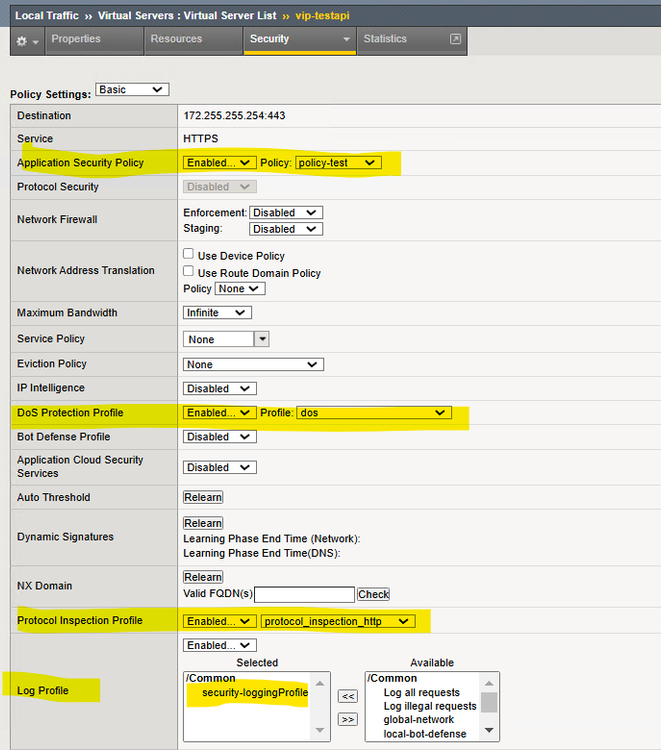Enable the Use Device Policy checkbox
This screenshot has width=661, height=750.
click(x=189, y=255)
